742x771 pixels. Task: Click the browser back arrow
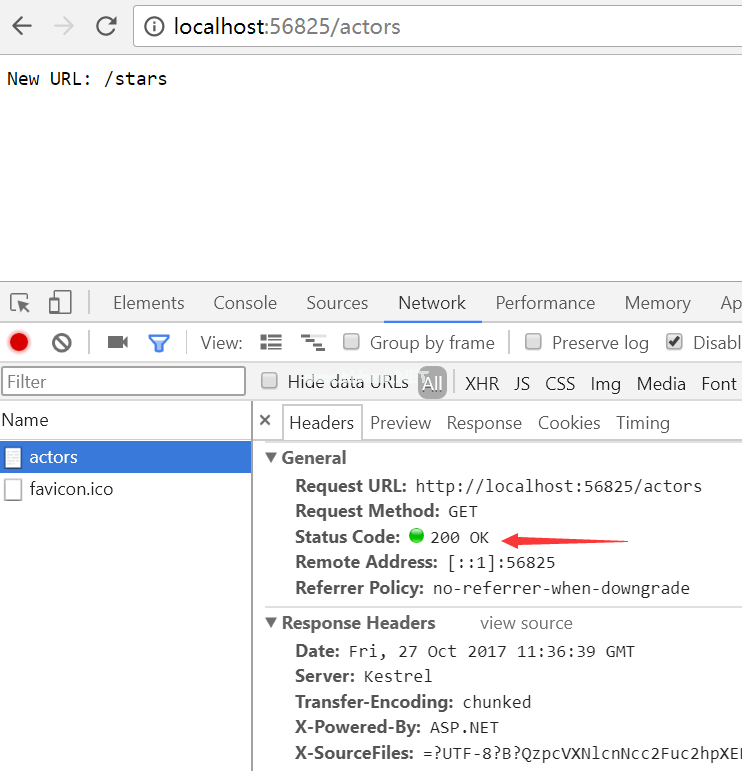pos(21,26)
